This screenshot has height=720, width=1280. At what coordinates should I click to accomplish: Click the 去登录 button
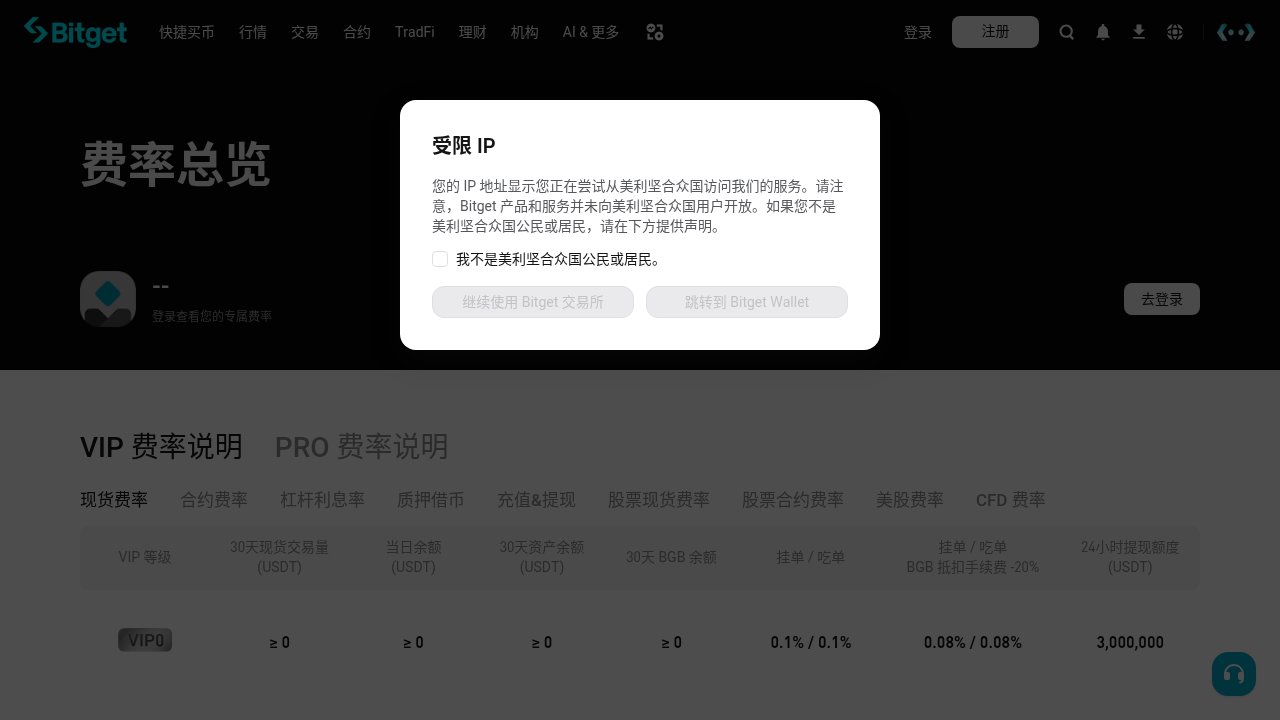pos(1162,299)
